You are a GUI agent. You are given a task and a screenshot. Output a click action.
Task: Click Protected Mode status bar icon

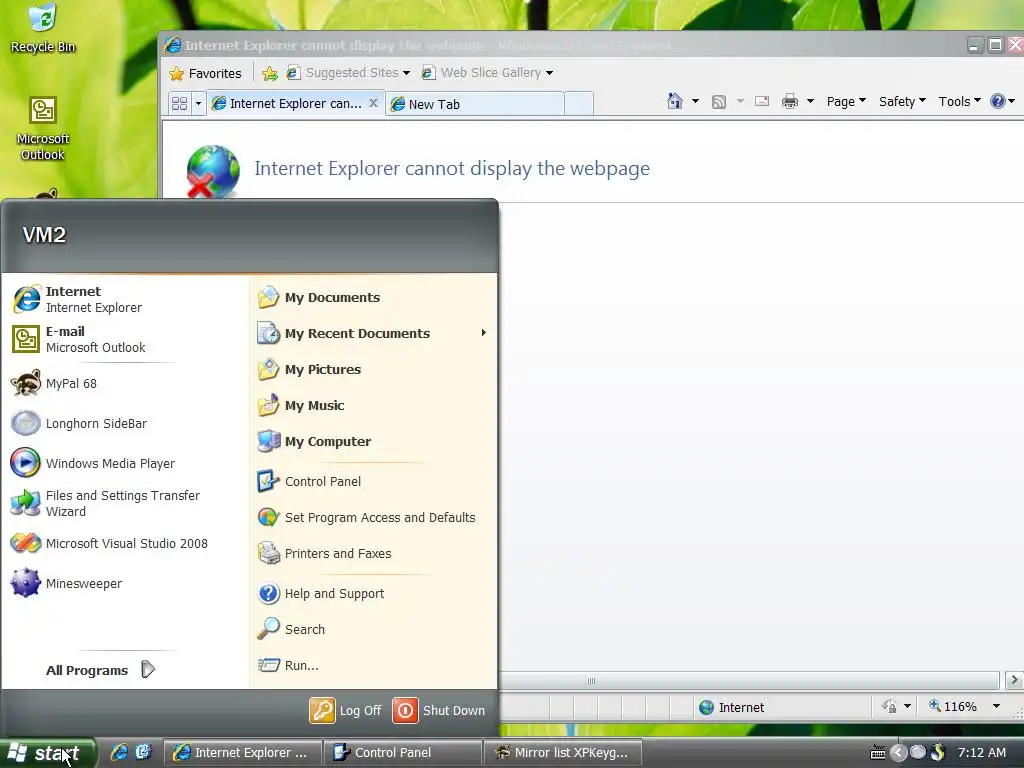[889, 706]
